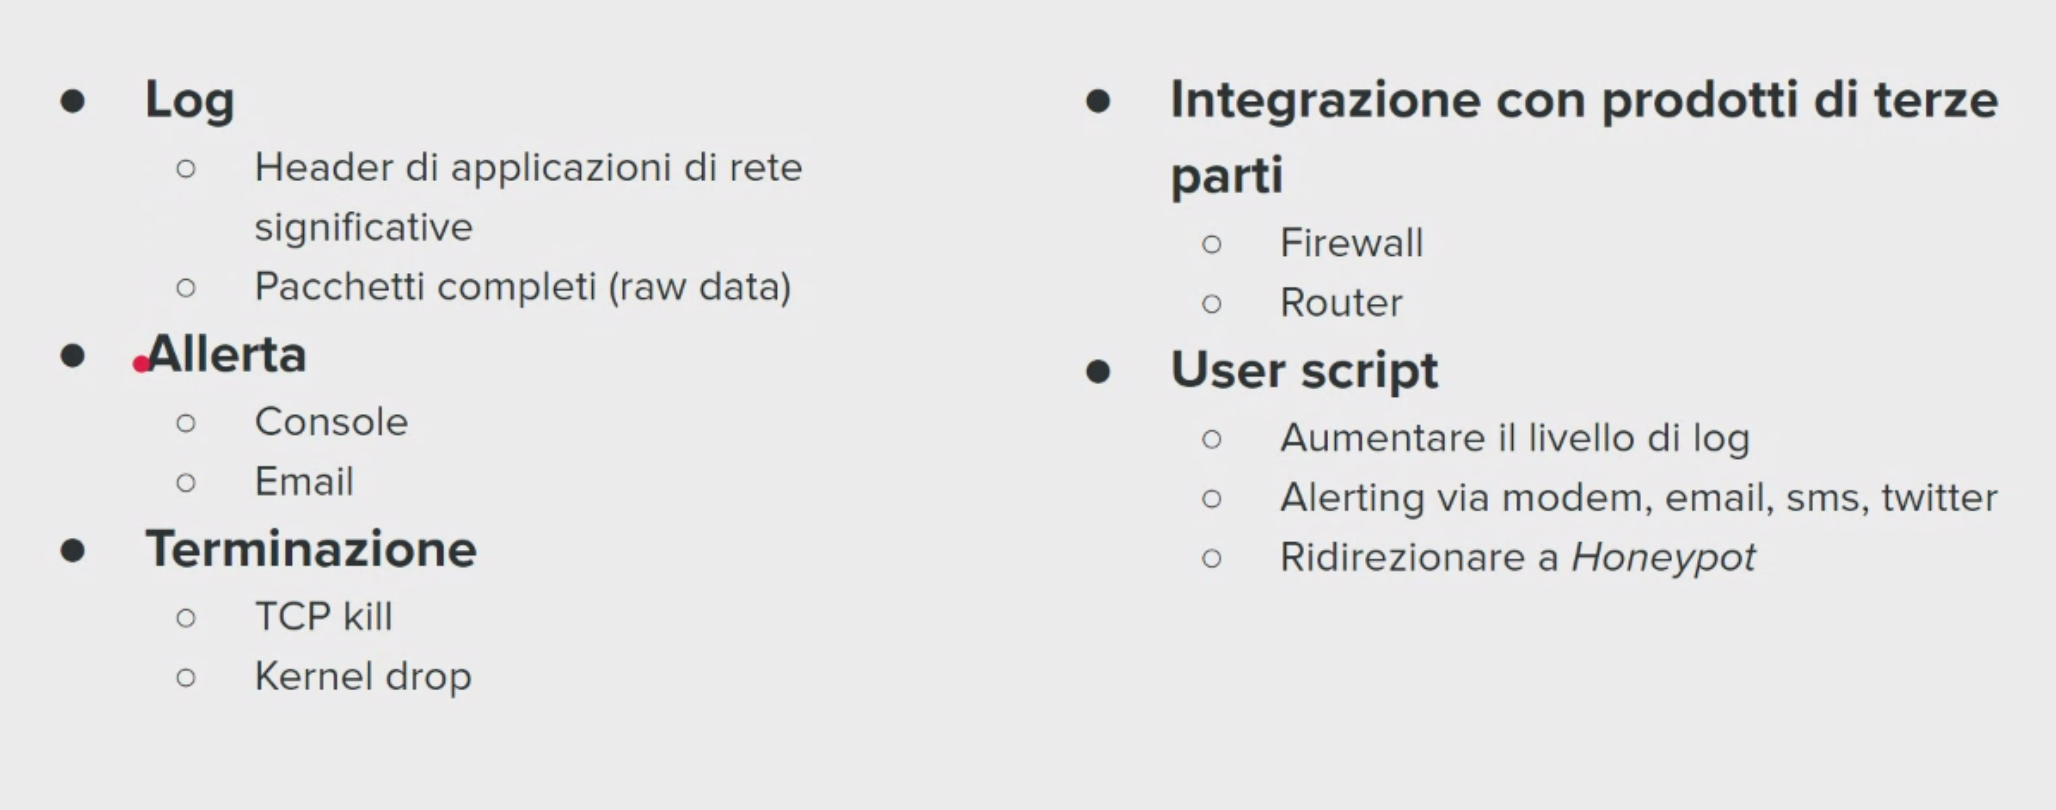The height and width of the screenshot is (810, 2056).
Task: Click "Alerting via modem, email, sms, twitter"
Action: point(1638,498)
